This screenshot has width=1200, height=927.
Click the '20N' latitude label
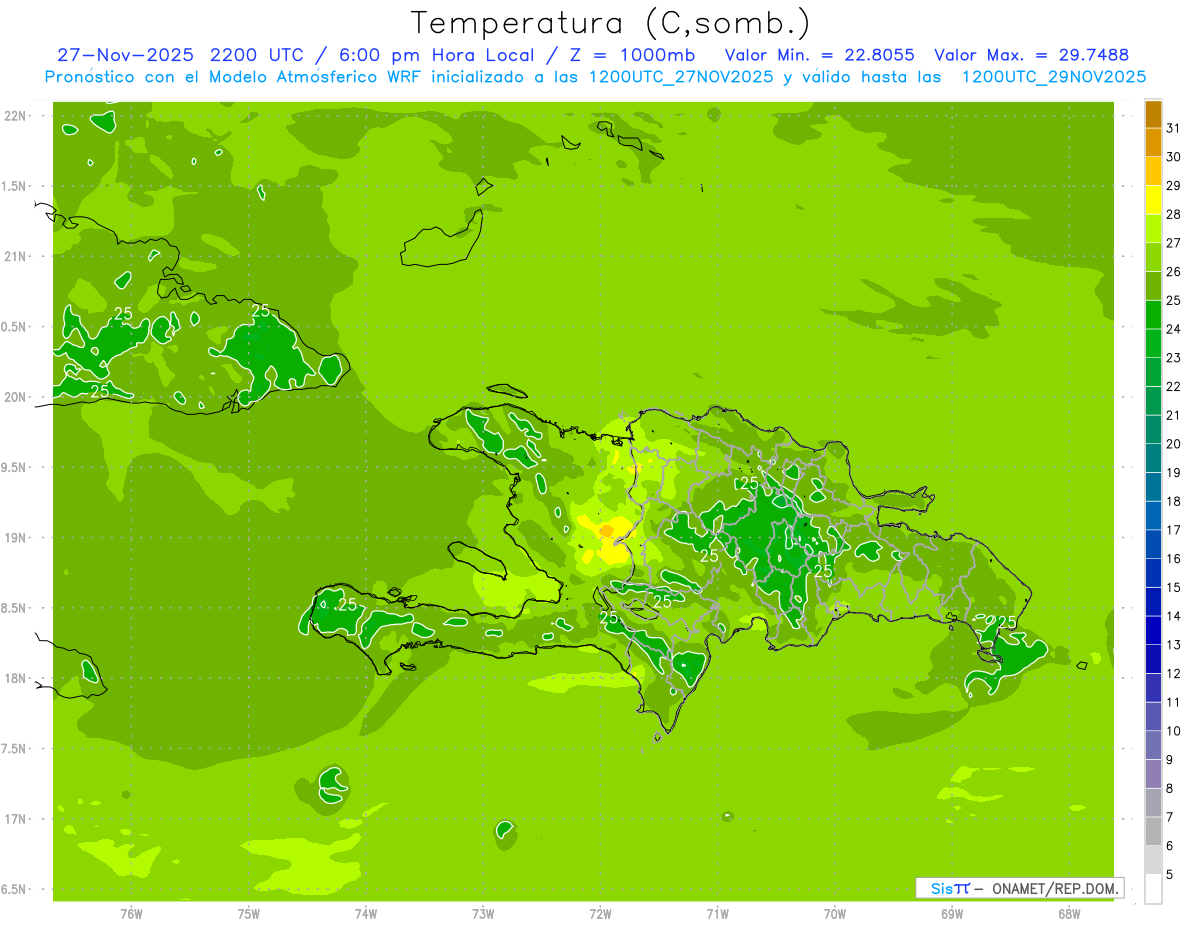pos(16,397)
